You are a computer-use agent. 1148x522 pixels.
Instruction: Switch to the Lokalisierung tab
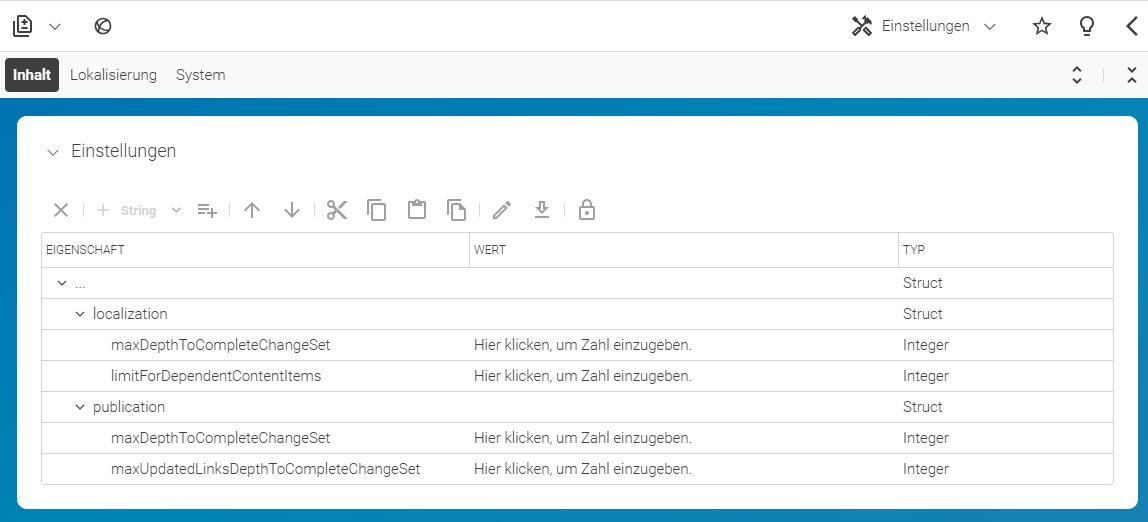(113, 75)
